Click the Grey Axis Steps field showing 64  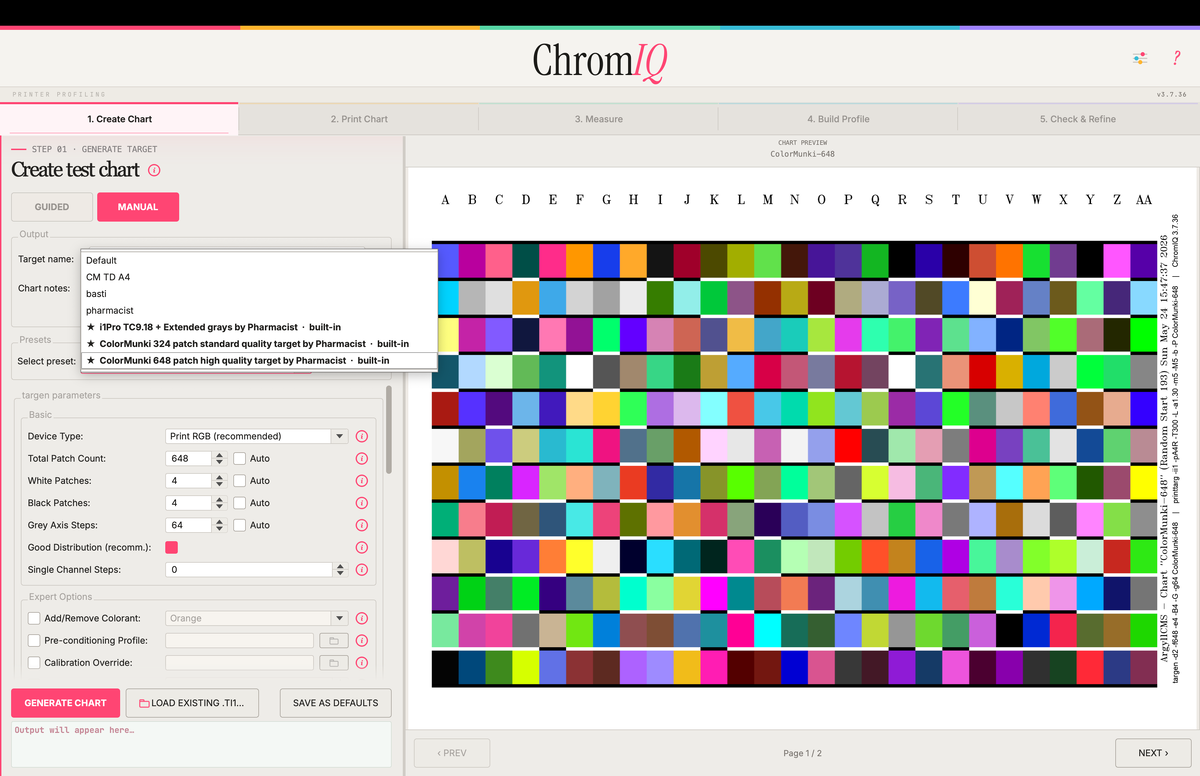189,525
